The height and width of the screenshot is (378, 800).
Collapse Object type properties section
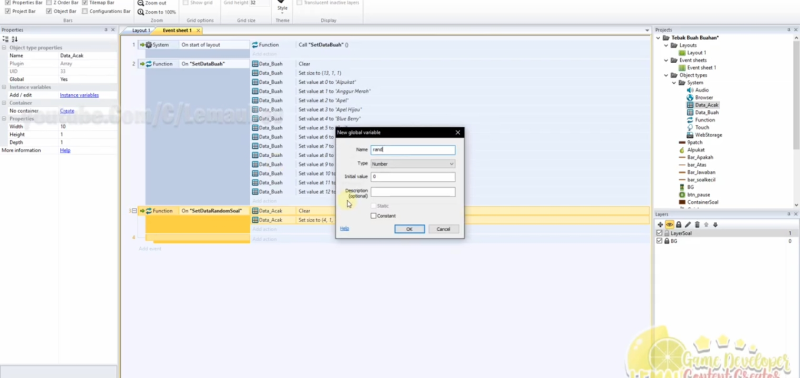pos(4,47)
